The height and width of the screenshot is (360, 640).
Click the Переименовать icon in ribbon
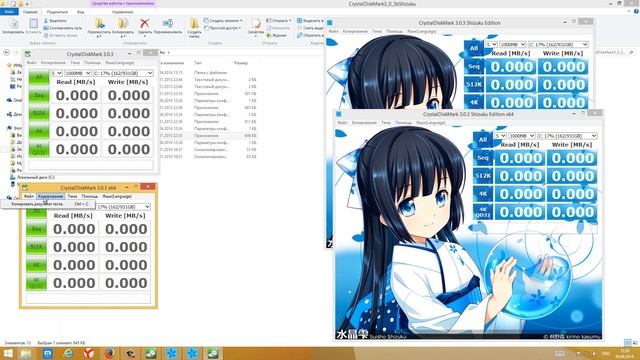[168, 23]
